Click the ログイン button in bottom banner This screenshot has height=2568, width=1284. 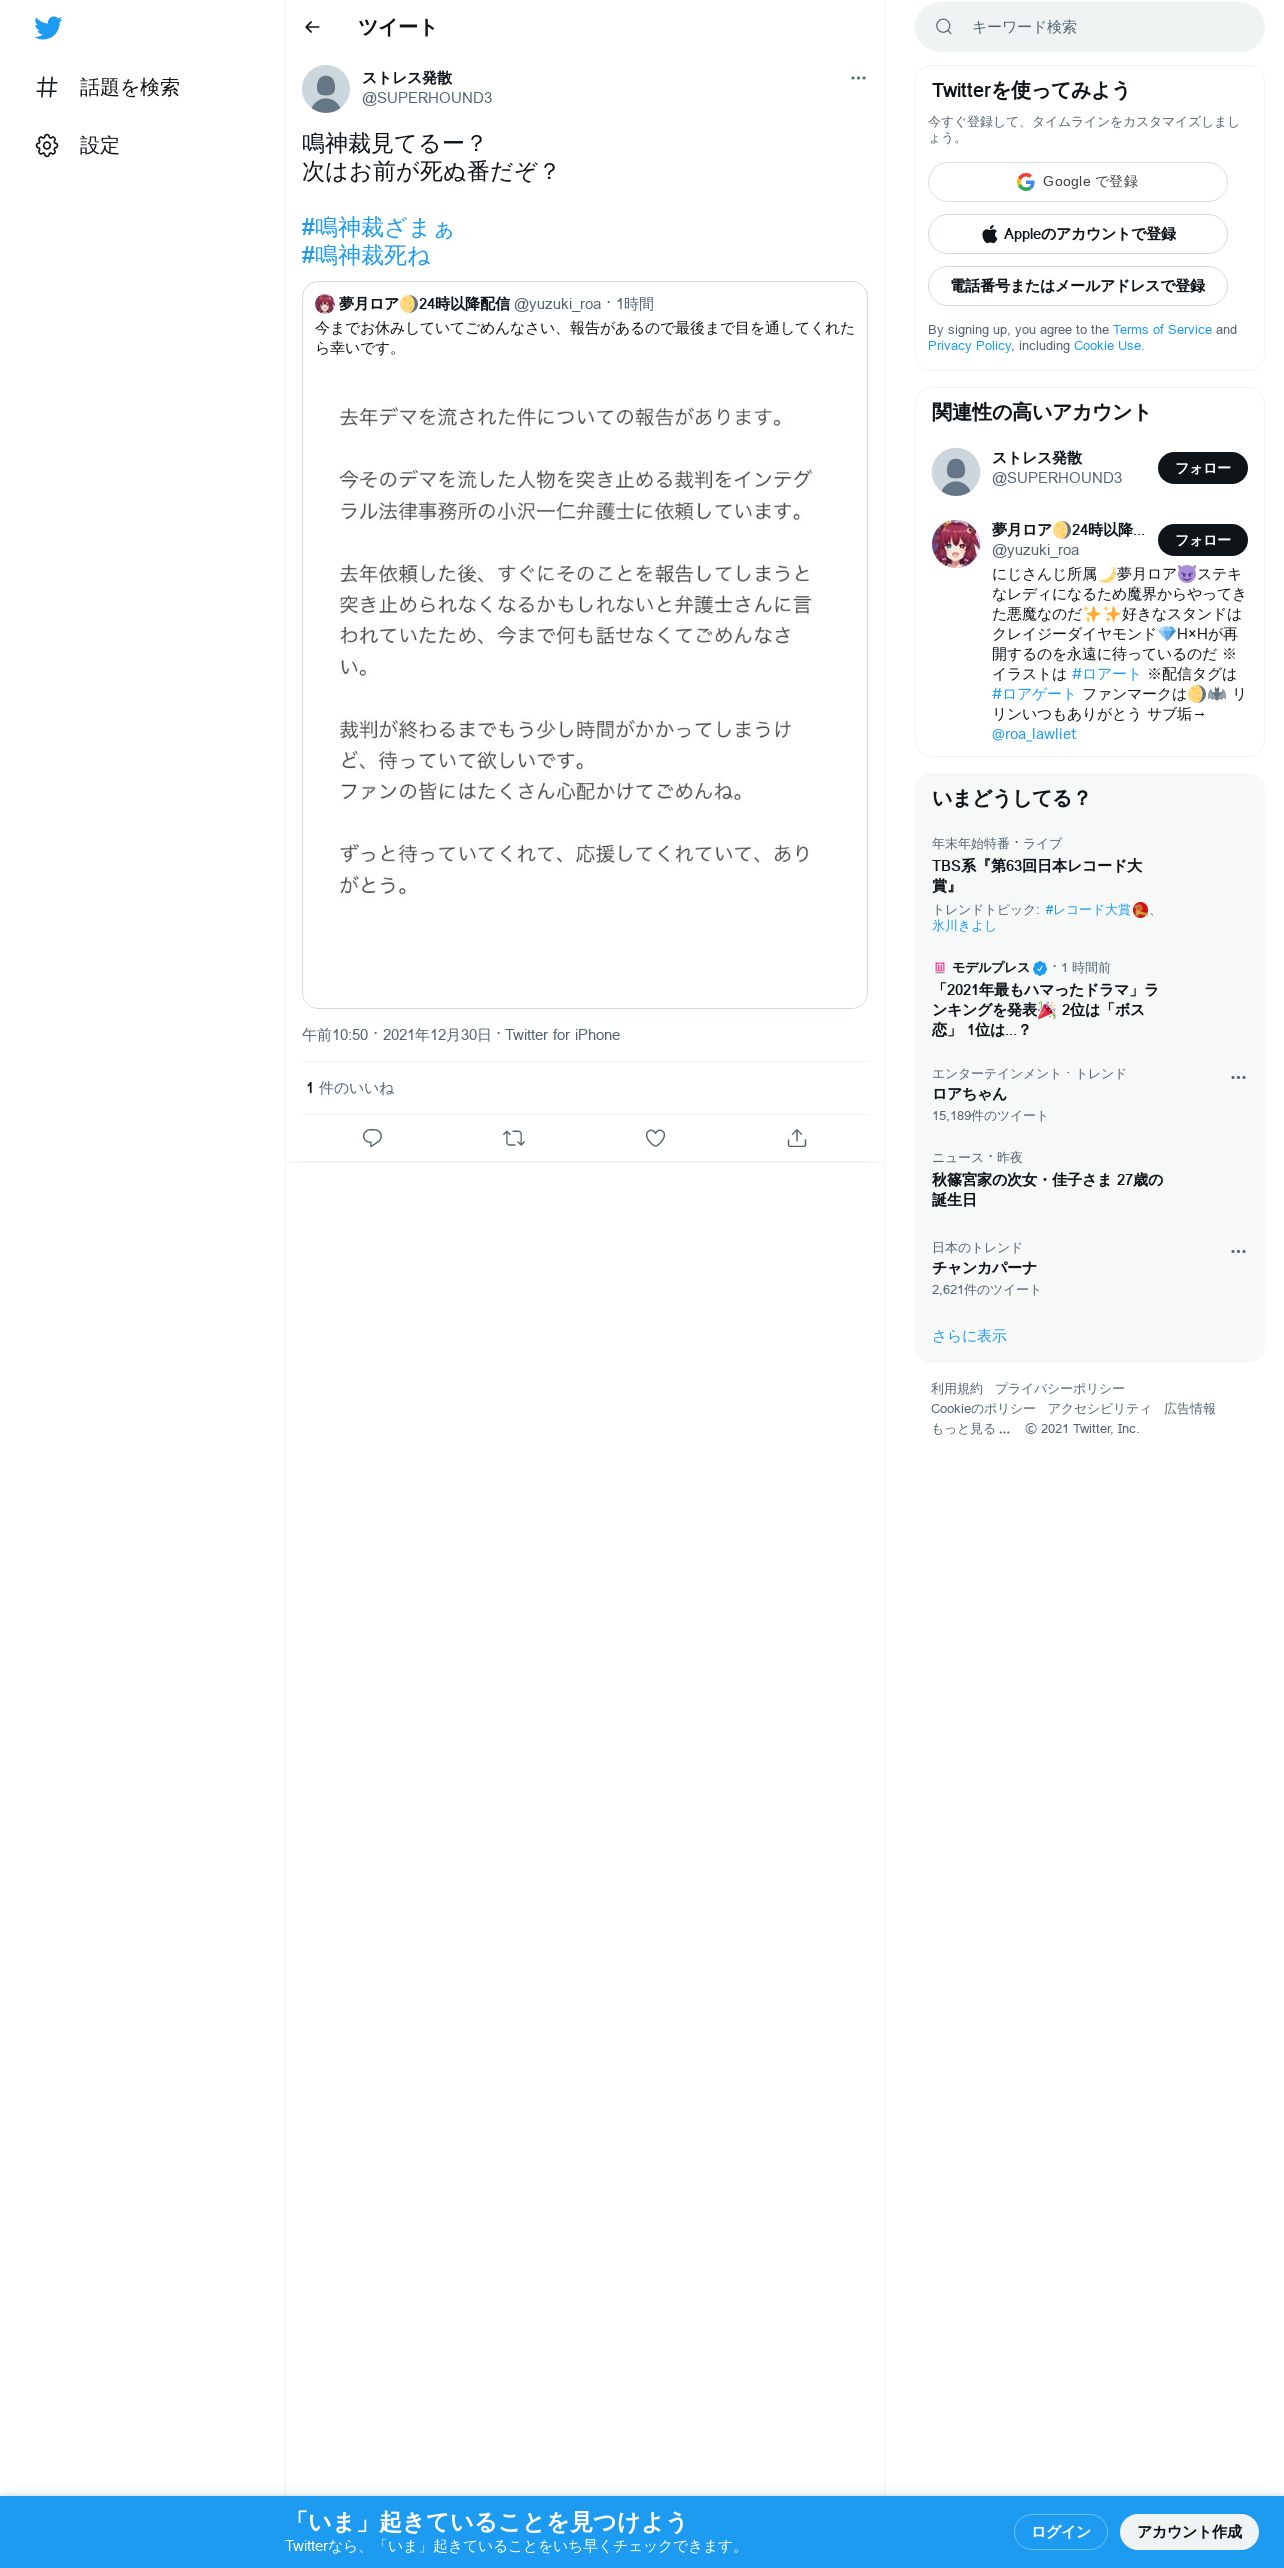[1060, 2531]
